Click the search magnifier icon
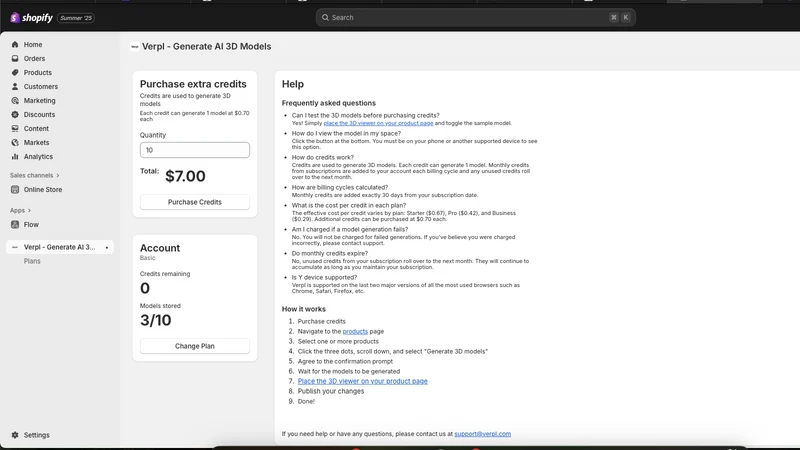This screenshot has width=800, height=450. [325, 17]
